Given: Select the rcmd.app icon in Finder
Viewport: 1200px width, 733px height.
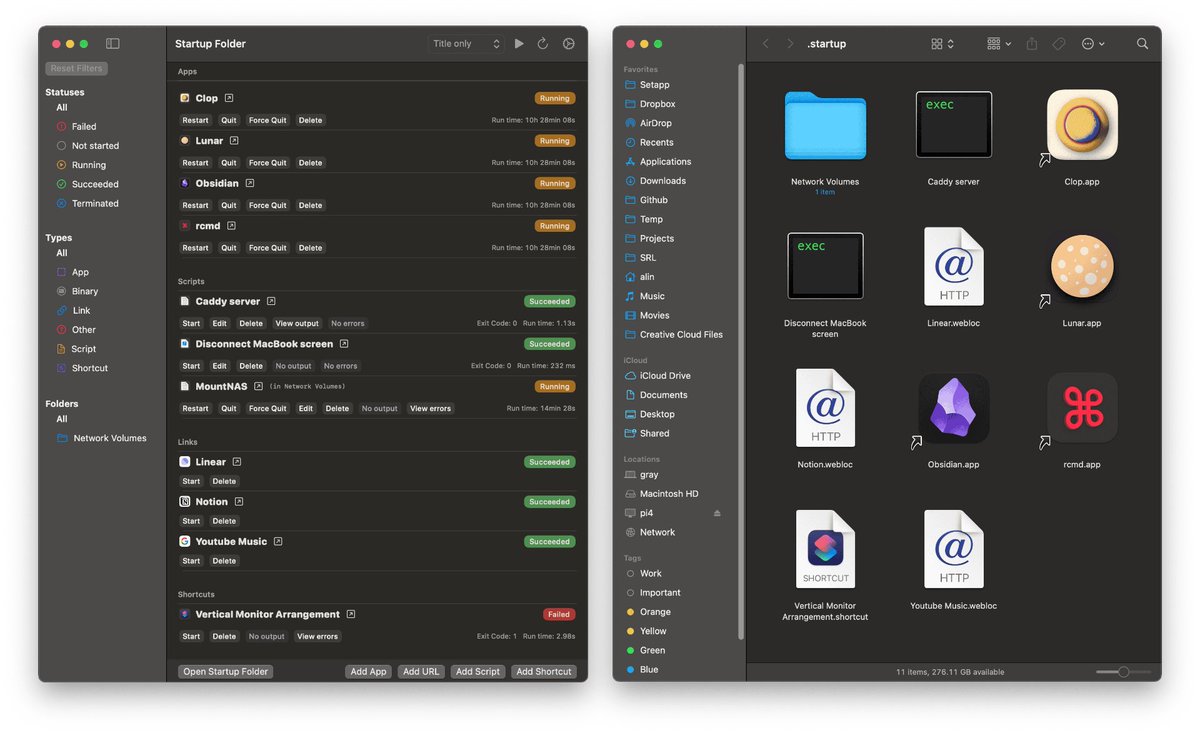Looking at the screenshot, I should 1081,408.
